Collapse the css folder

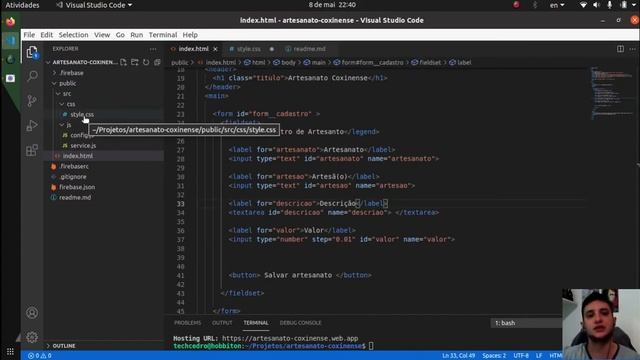[71, 104]
